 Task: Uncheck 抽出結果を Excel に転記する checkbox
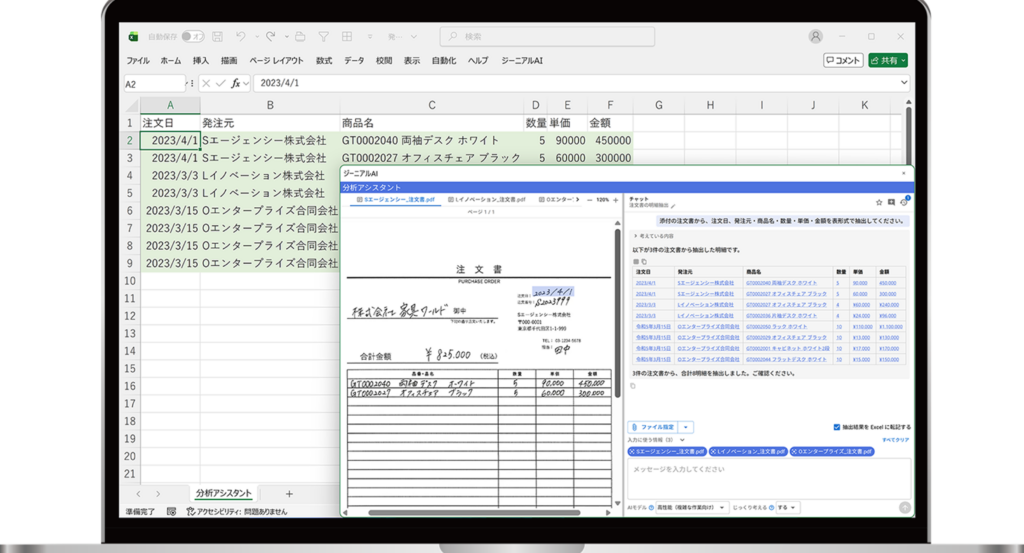(x=837, y=427)
